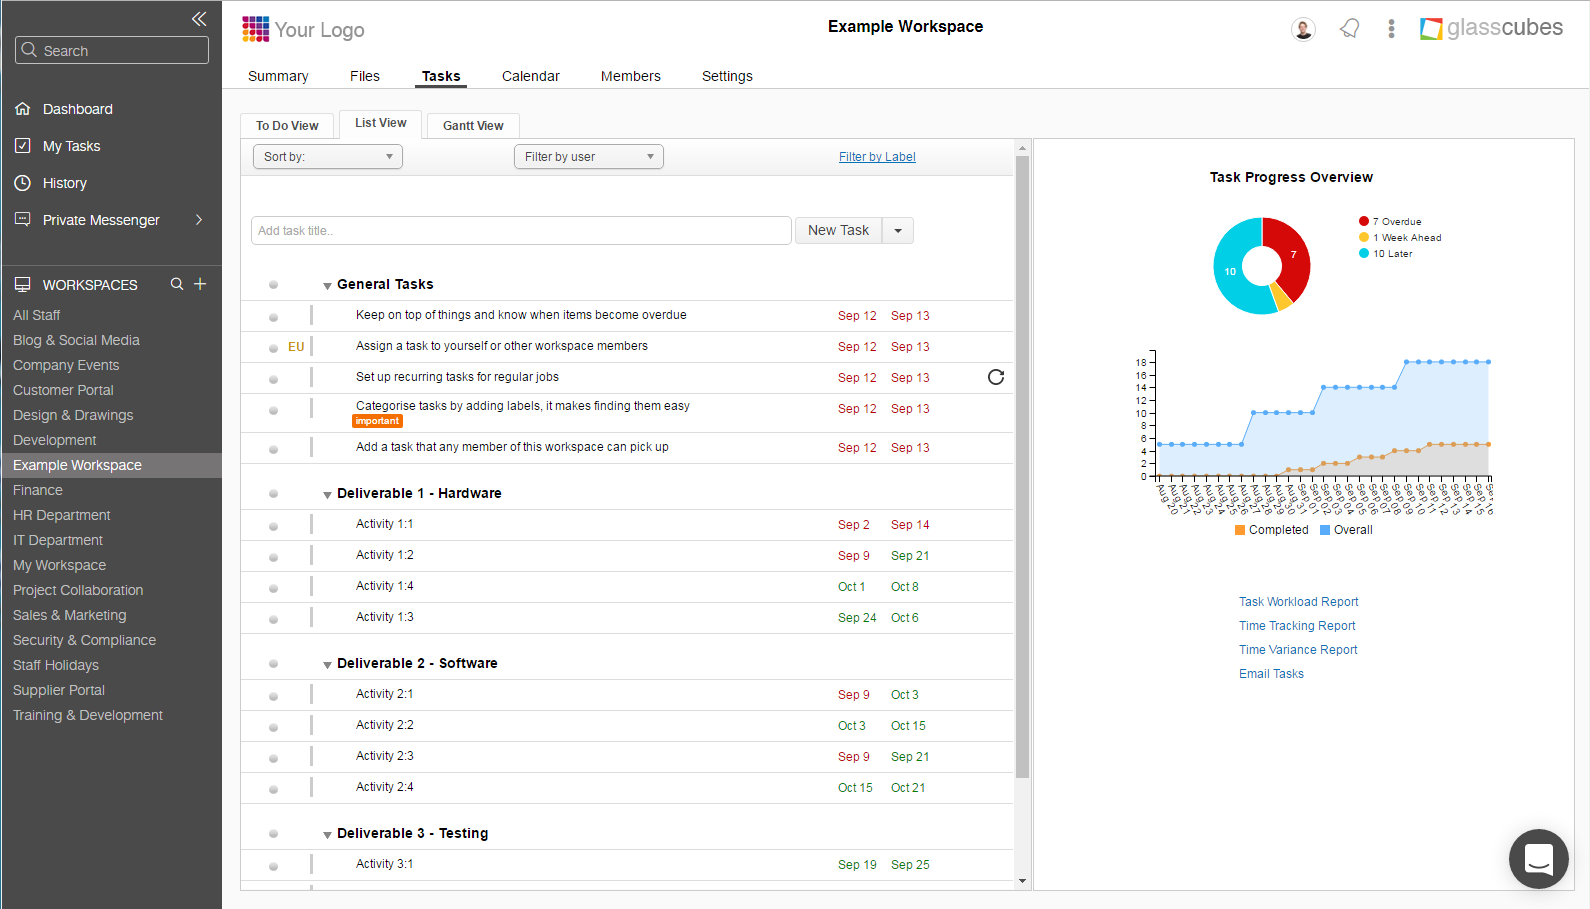Click the Dashboard home icon
Screen dimensions: 1590x909
[x=23, y=109]
